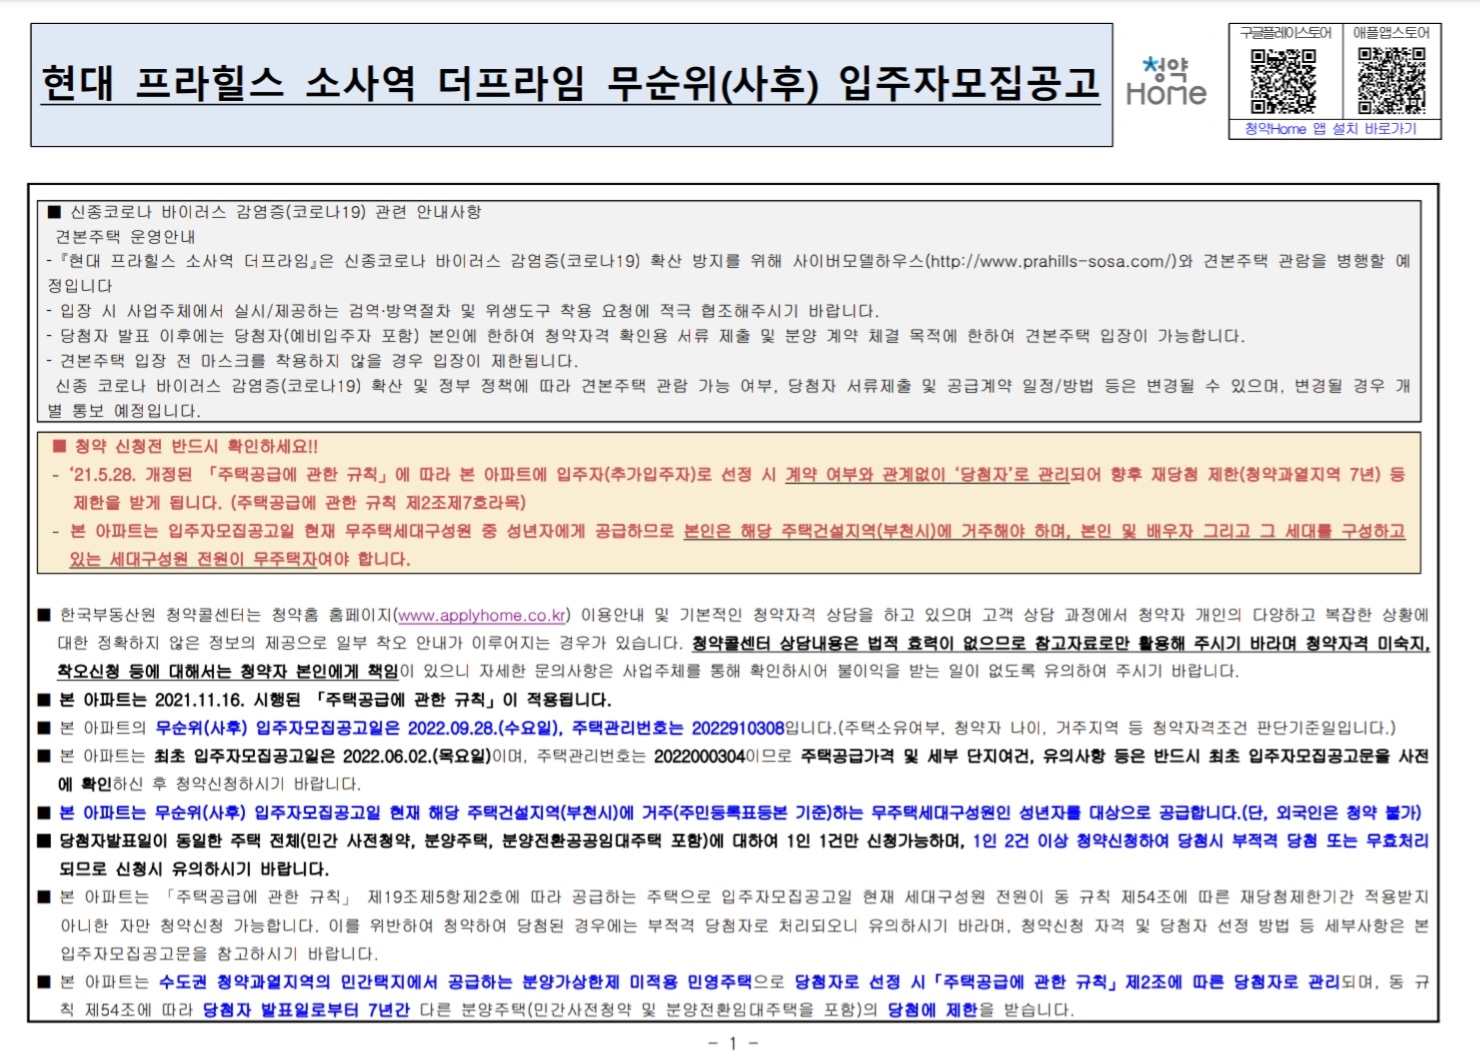Click the blue text (단, 외국인은 청약 불가)
This screenshot has height=1055, width=1480.
(1331, 812)
